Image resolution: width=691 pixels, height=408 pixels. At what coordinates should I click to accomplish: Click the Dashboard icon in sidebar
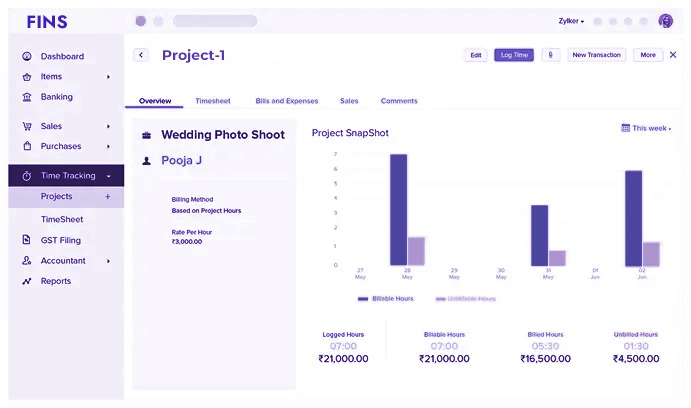click(27, 57)
